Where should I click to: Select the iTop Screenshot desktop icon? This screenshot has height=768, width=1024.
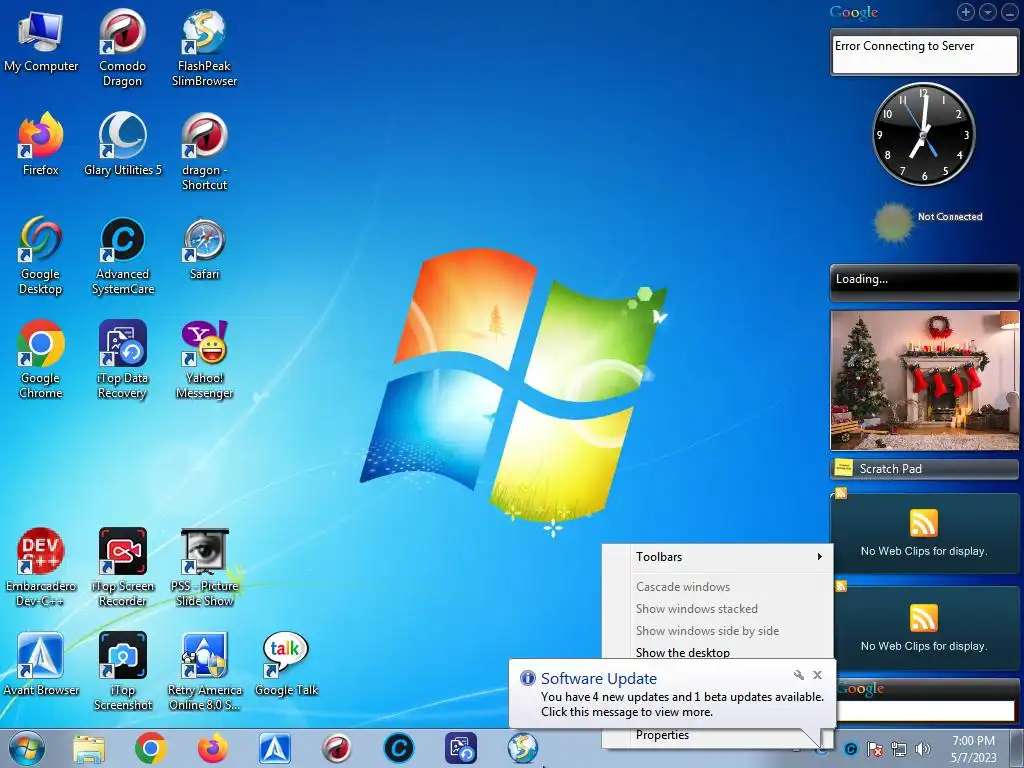[x=122, y=671]
